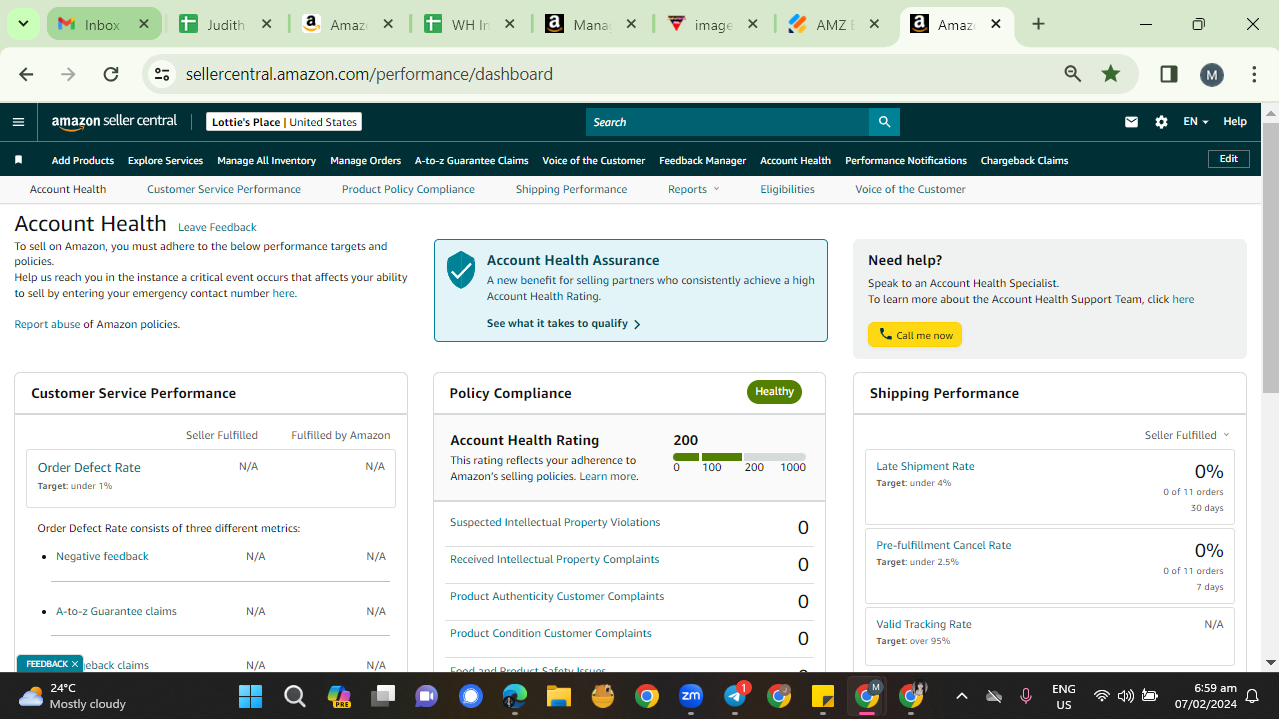Click Report abuse link
1279x719 pixels.
coord(47,324)
